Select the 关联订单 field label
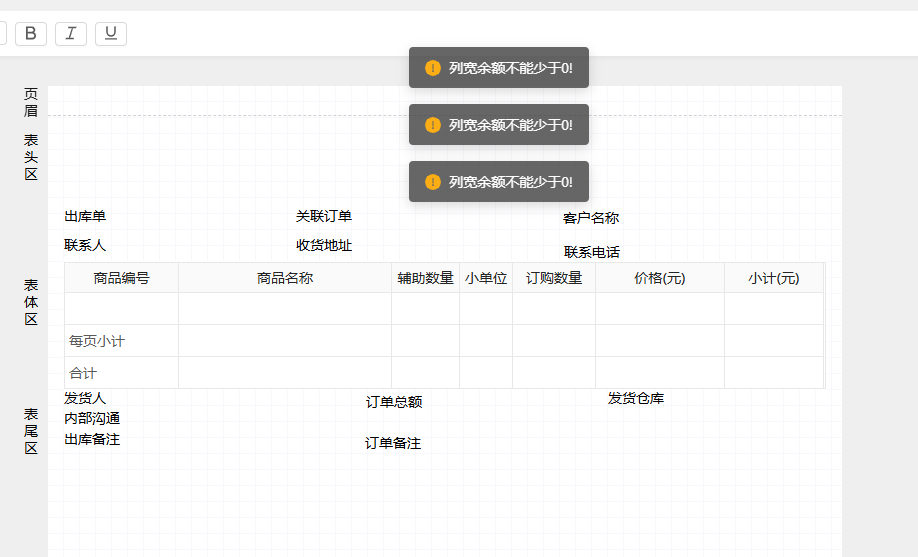The image size is (918, 557). tap(324, 216)
